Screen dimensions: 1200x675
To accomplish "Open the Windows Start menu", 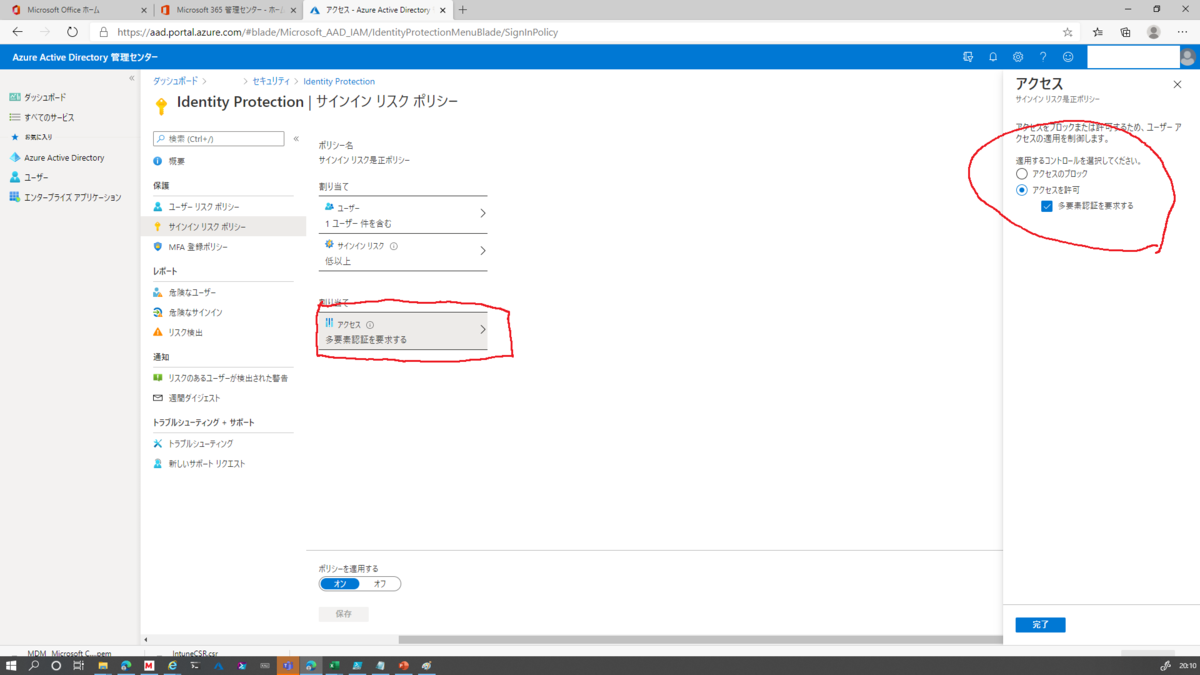I will click(x=11, y=665).
